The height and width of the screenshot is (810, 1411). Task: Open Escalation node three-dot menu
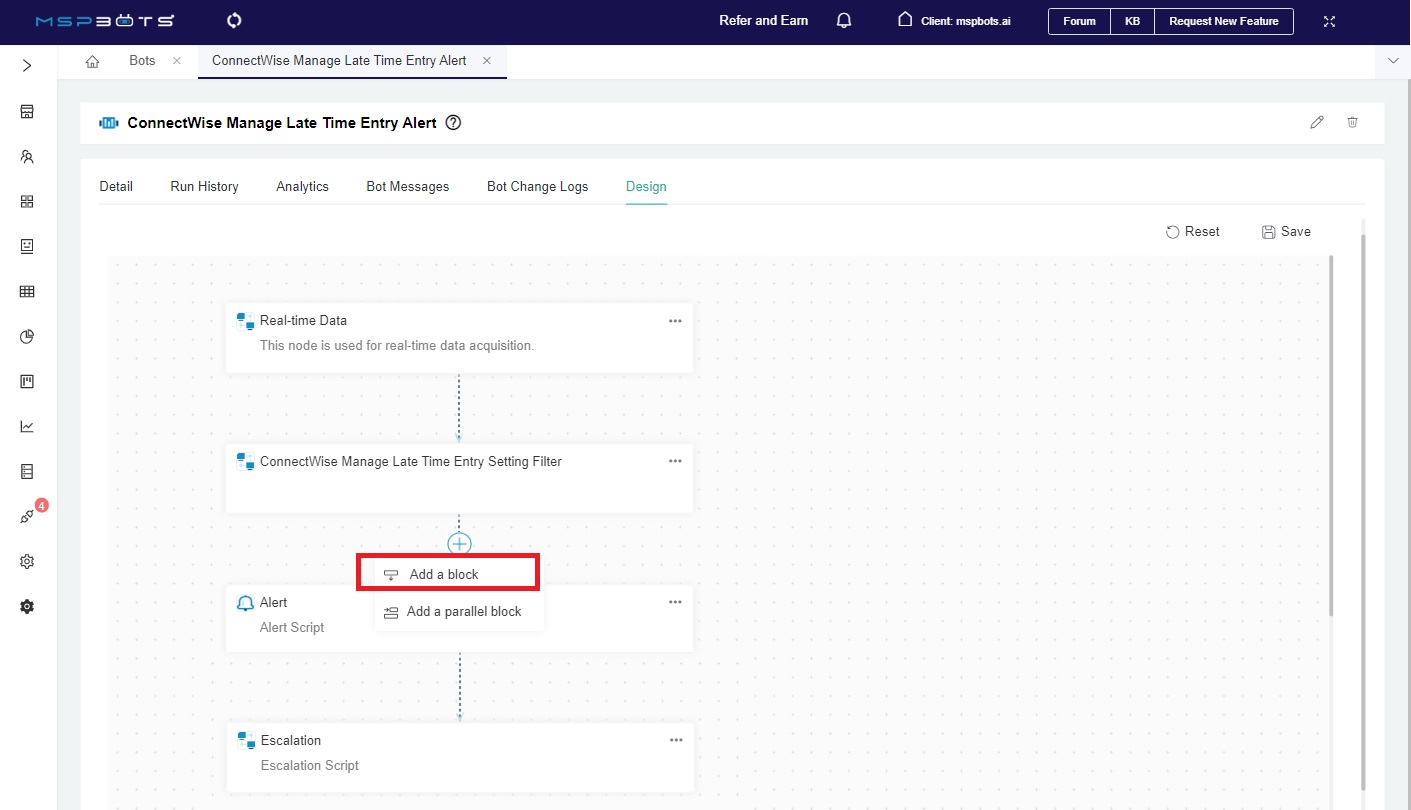coord(676,740)
